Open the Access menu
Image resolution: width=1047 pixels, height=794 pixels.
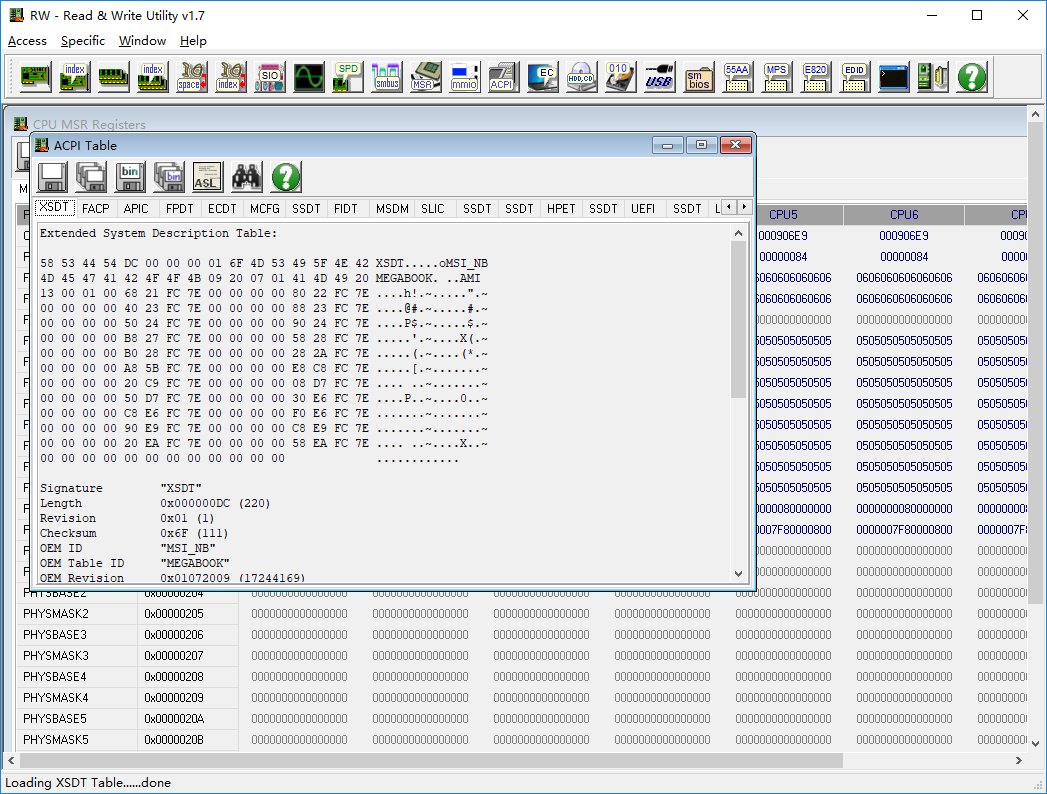27,41
